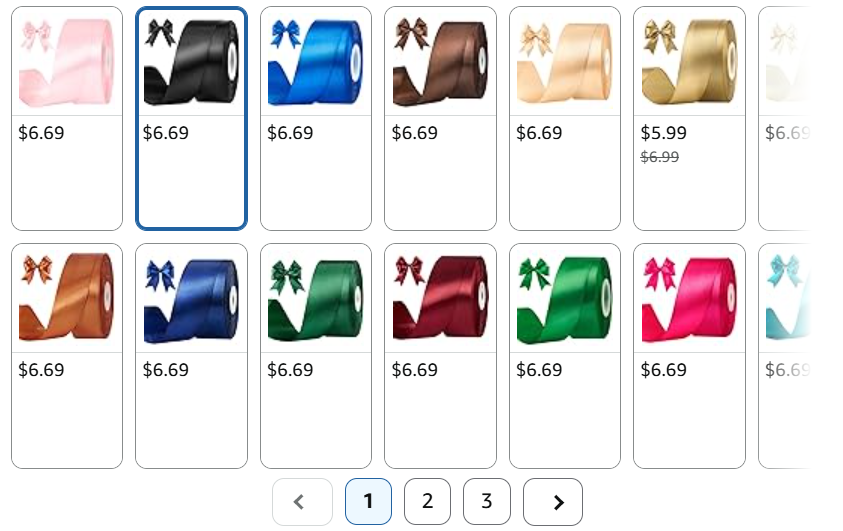
Task: Choose the bright kelly green ribbon
Action: [x=565, y=356]
